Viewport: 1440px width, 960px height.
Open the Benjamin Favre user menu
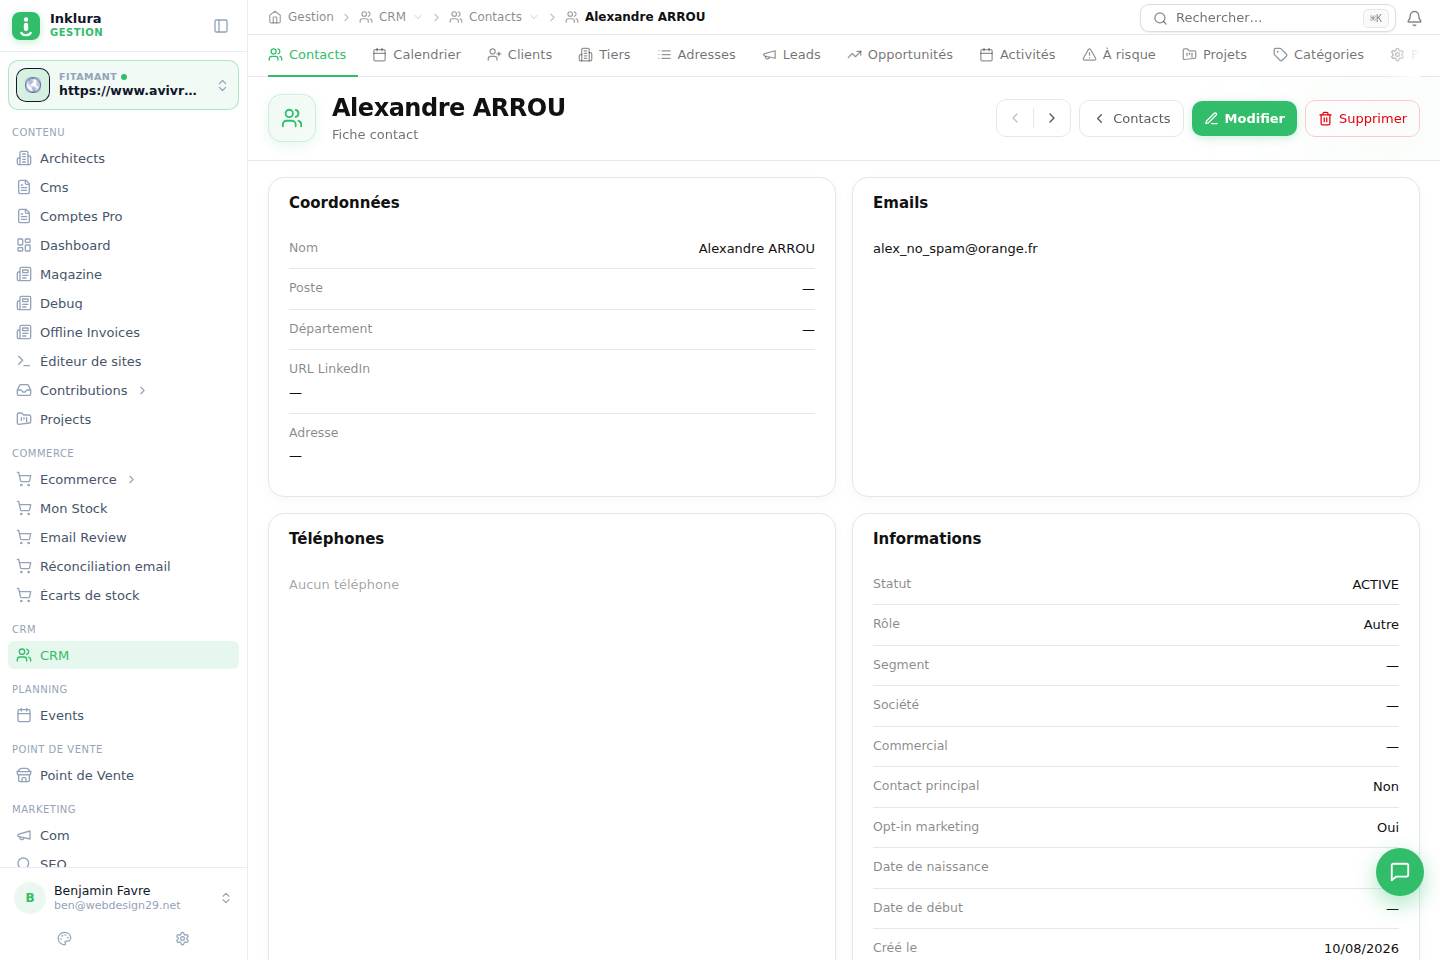(x=124, y=897)
